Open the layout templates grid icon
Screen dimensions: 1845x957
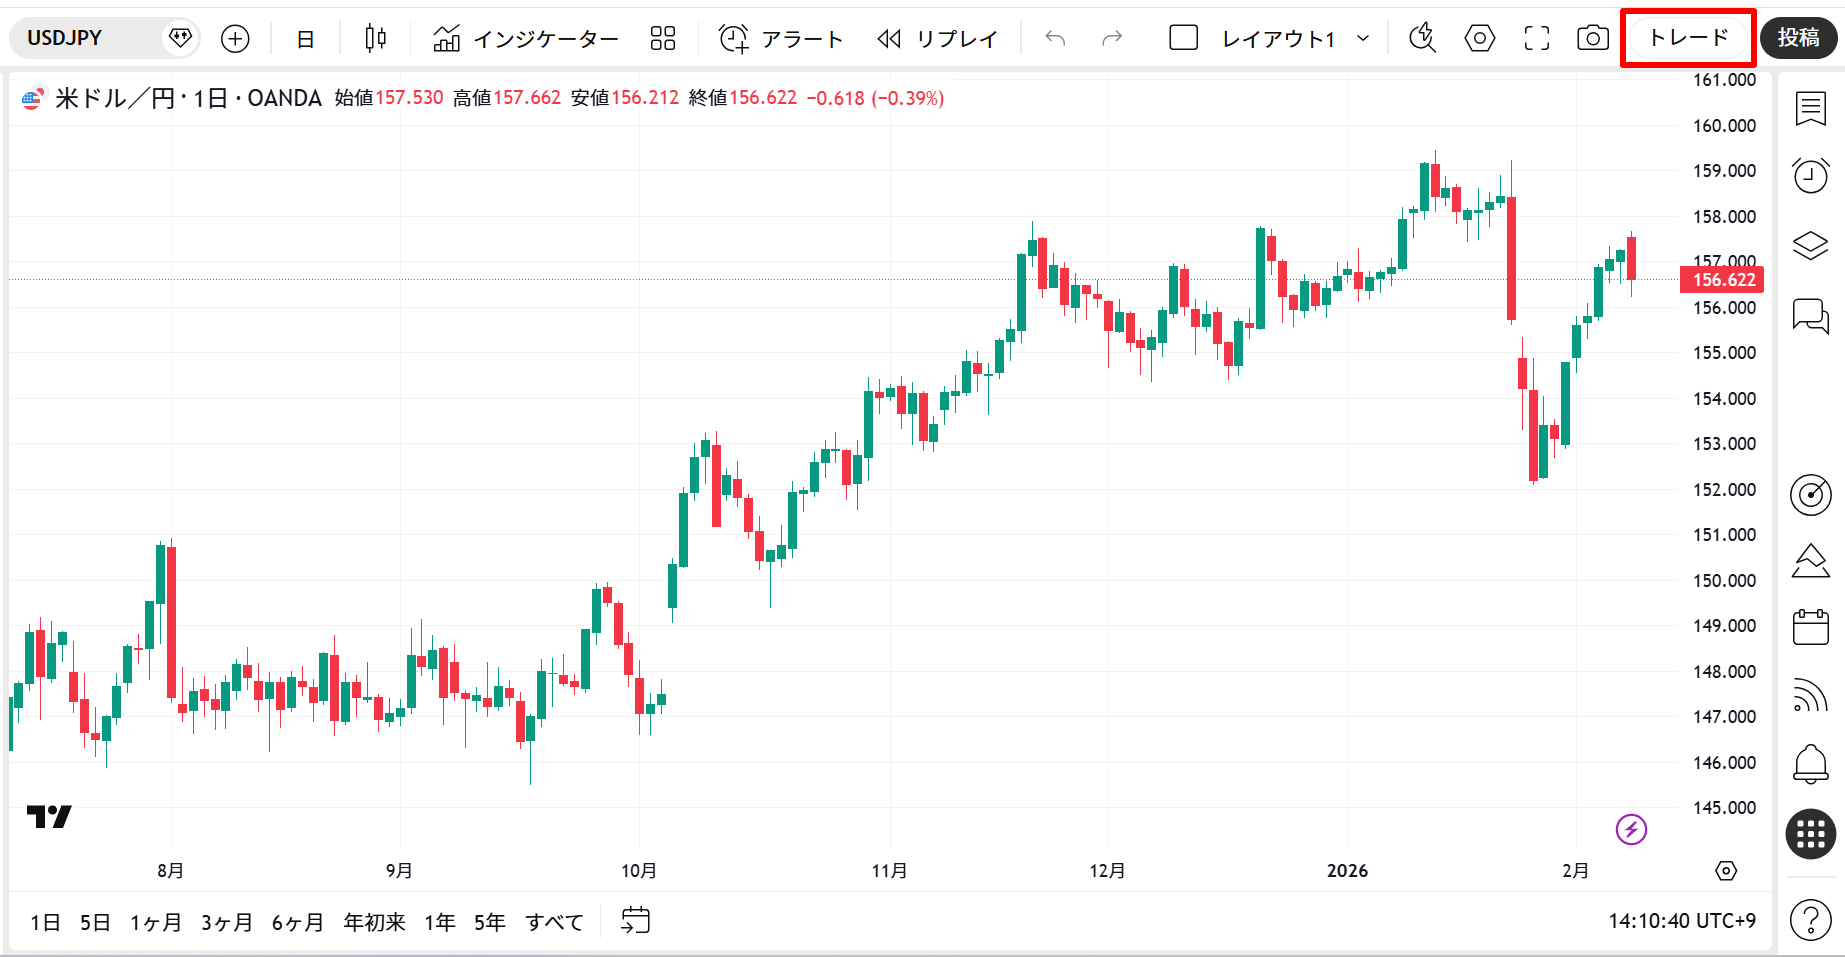click(x=663, y=39)
